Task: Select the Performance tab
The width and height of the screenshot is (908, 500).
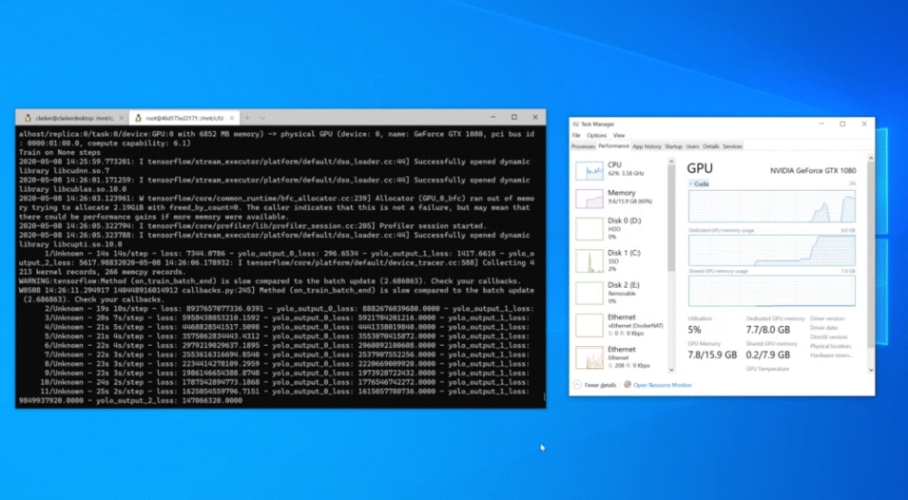Action: click(x=613, y=147)
